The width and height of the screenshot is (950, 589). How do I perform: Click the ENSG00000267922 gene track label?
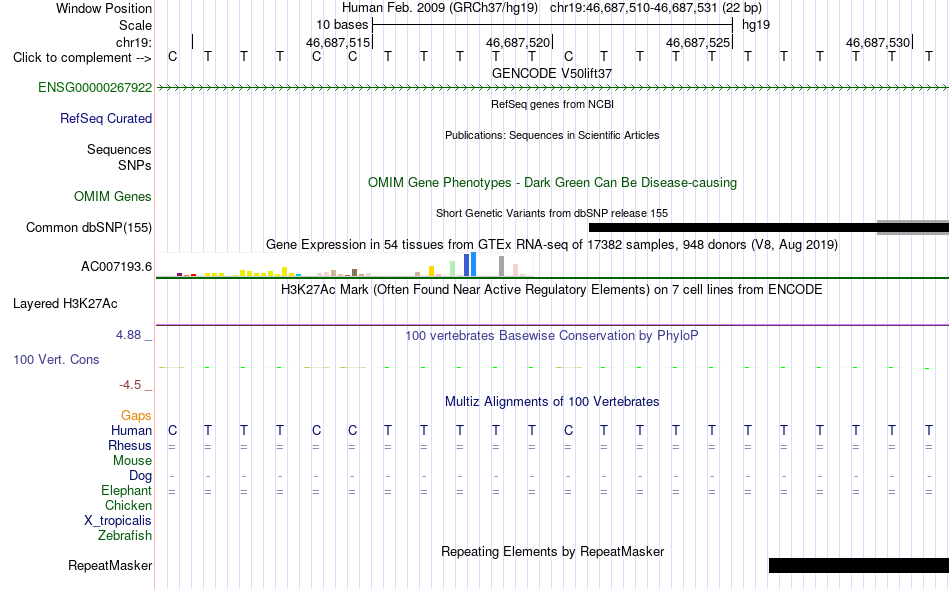95,87
